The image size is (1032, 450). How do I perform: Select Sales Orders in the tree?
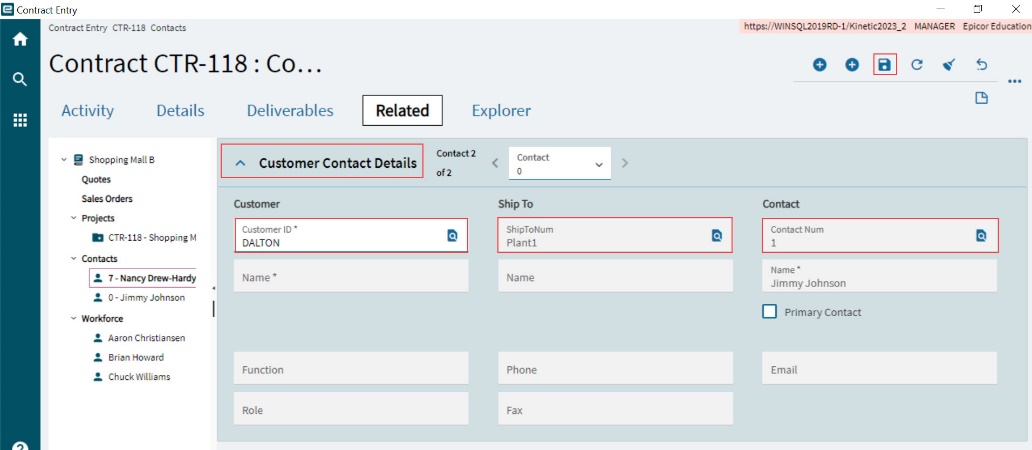107,198
